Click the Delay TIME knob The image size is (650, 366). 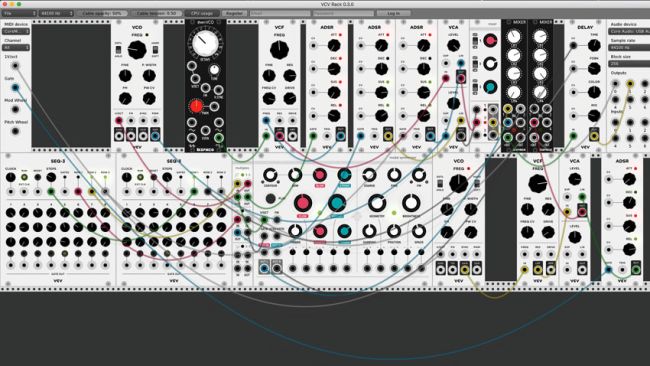pos(594,45)
